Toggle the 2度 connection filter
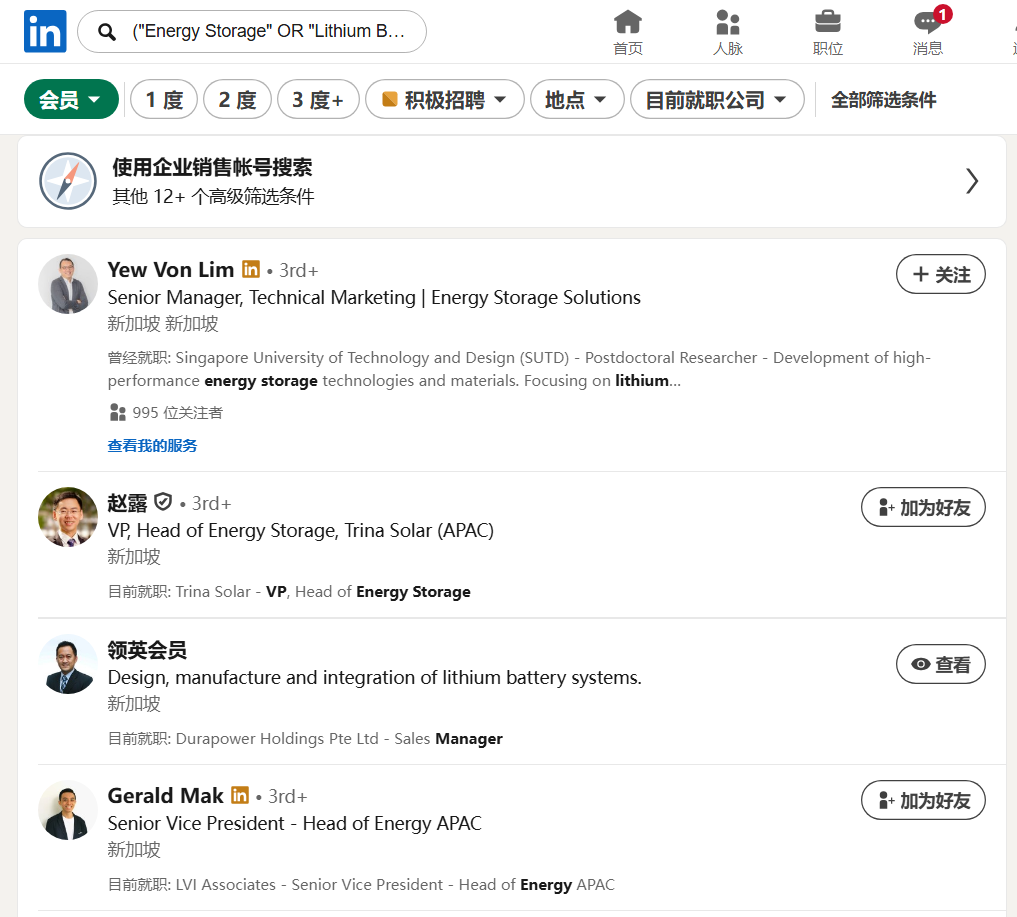 pos(237,99)
